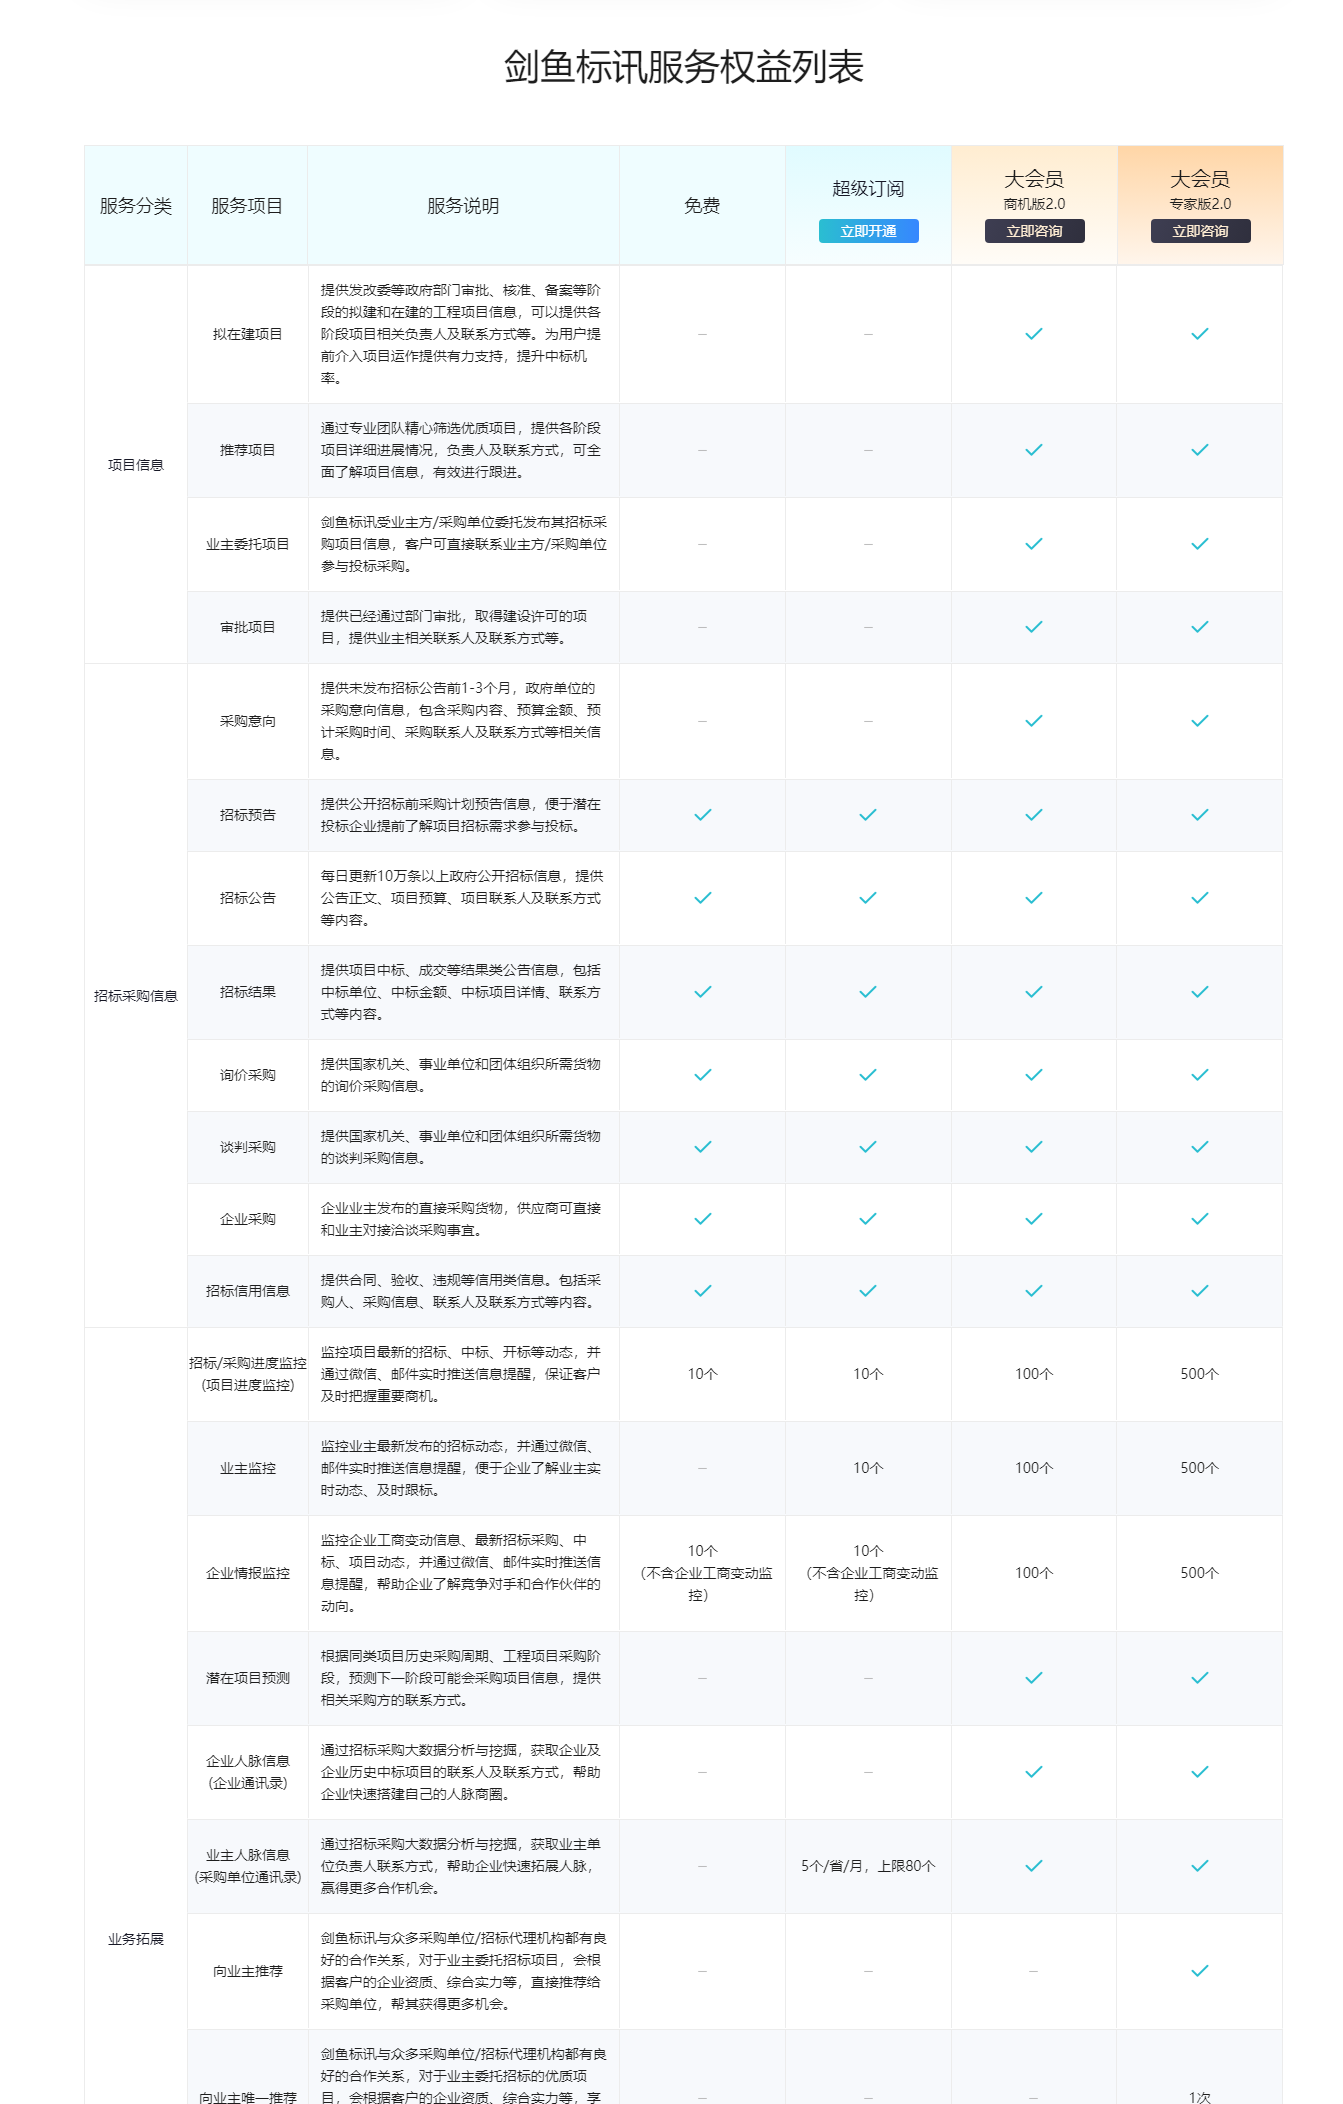
Task: Click the 超级订阅 heading text
Action: click(868, 189)
